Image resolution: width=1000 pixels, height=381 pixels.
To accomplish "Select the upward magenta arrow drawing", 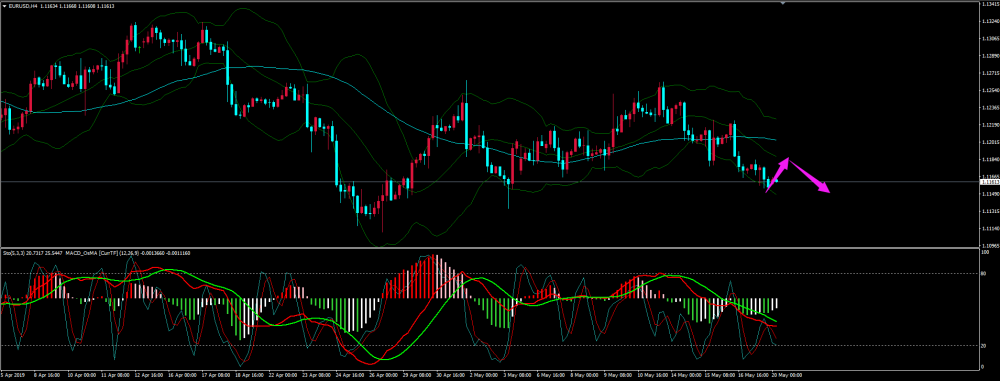I will (x=777, y=175).
